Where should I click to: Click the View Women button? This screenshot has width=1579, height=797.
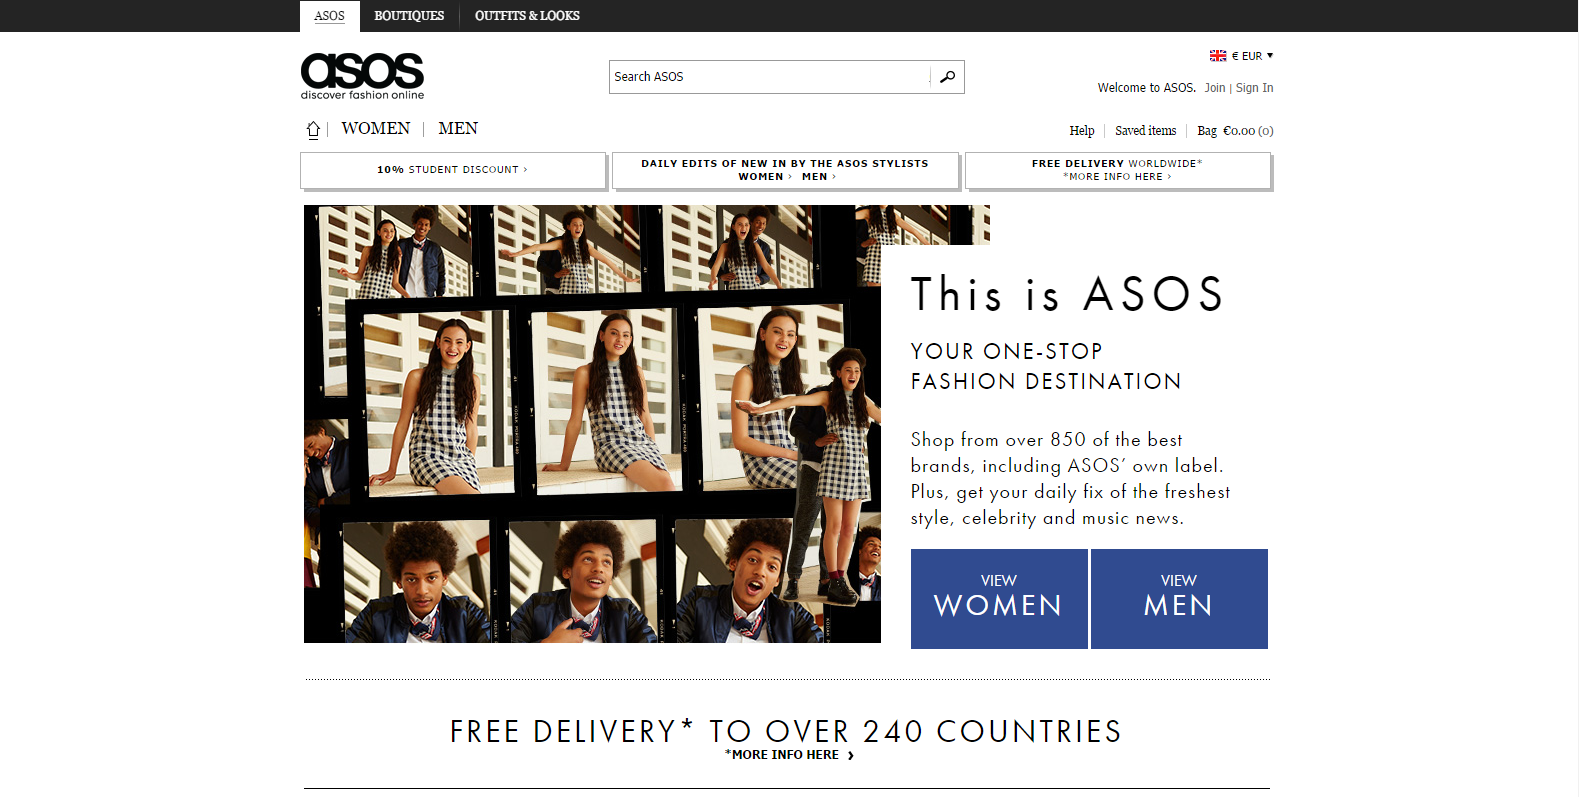pos(999,599)
